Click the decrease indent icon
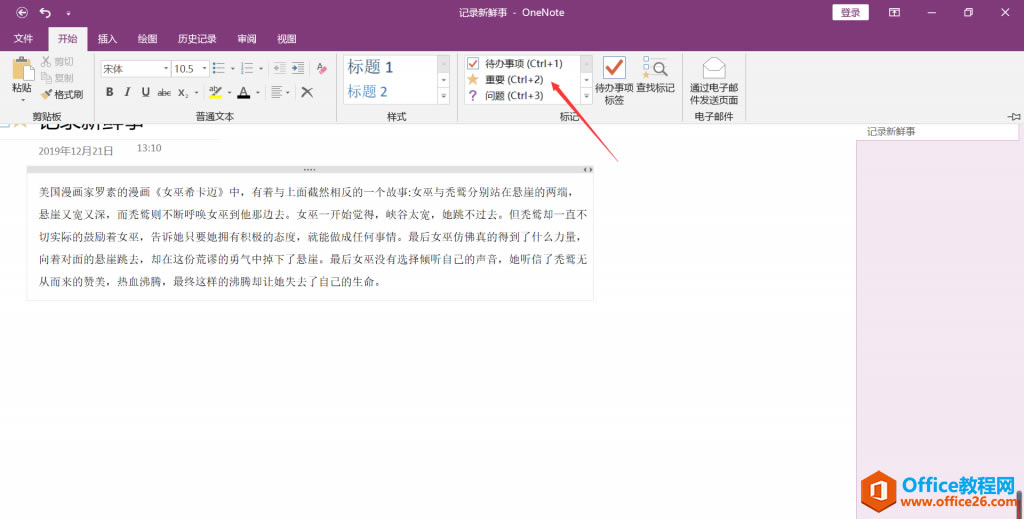Image resolution: width=1024 pixels, height=519 pixels. click(x=280, y=68)
